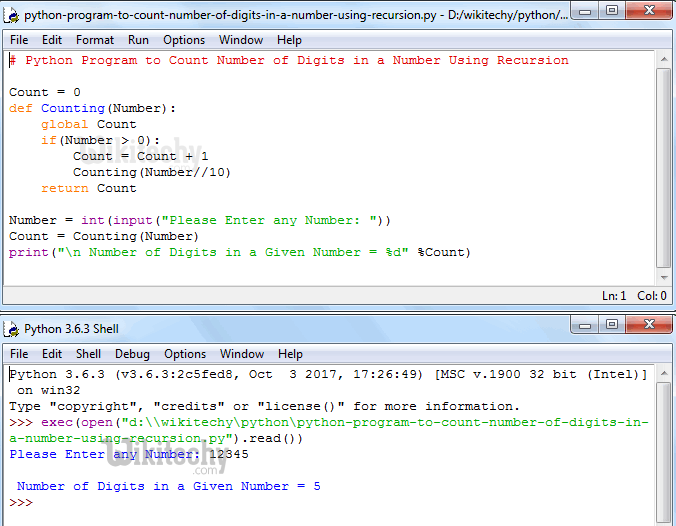Open the Shell menu in Python Shell
The image size is (676, 526).
89,354
